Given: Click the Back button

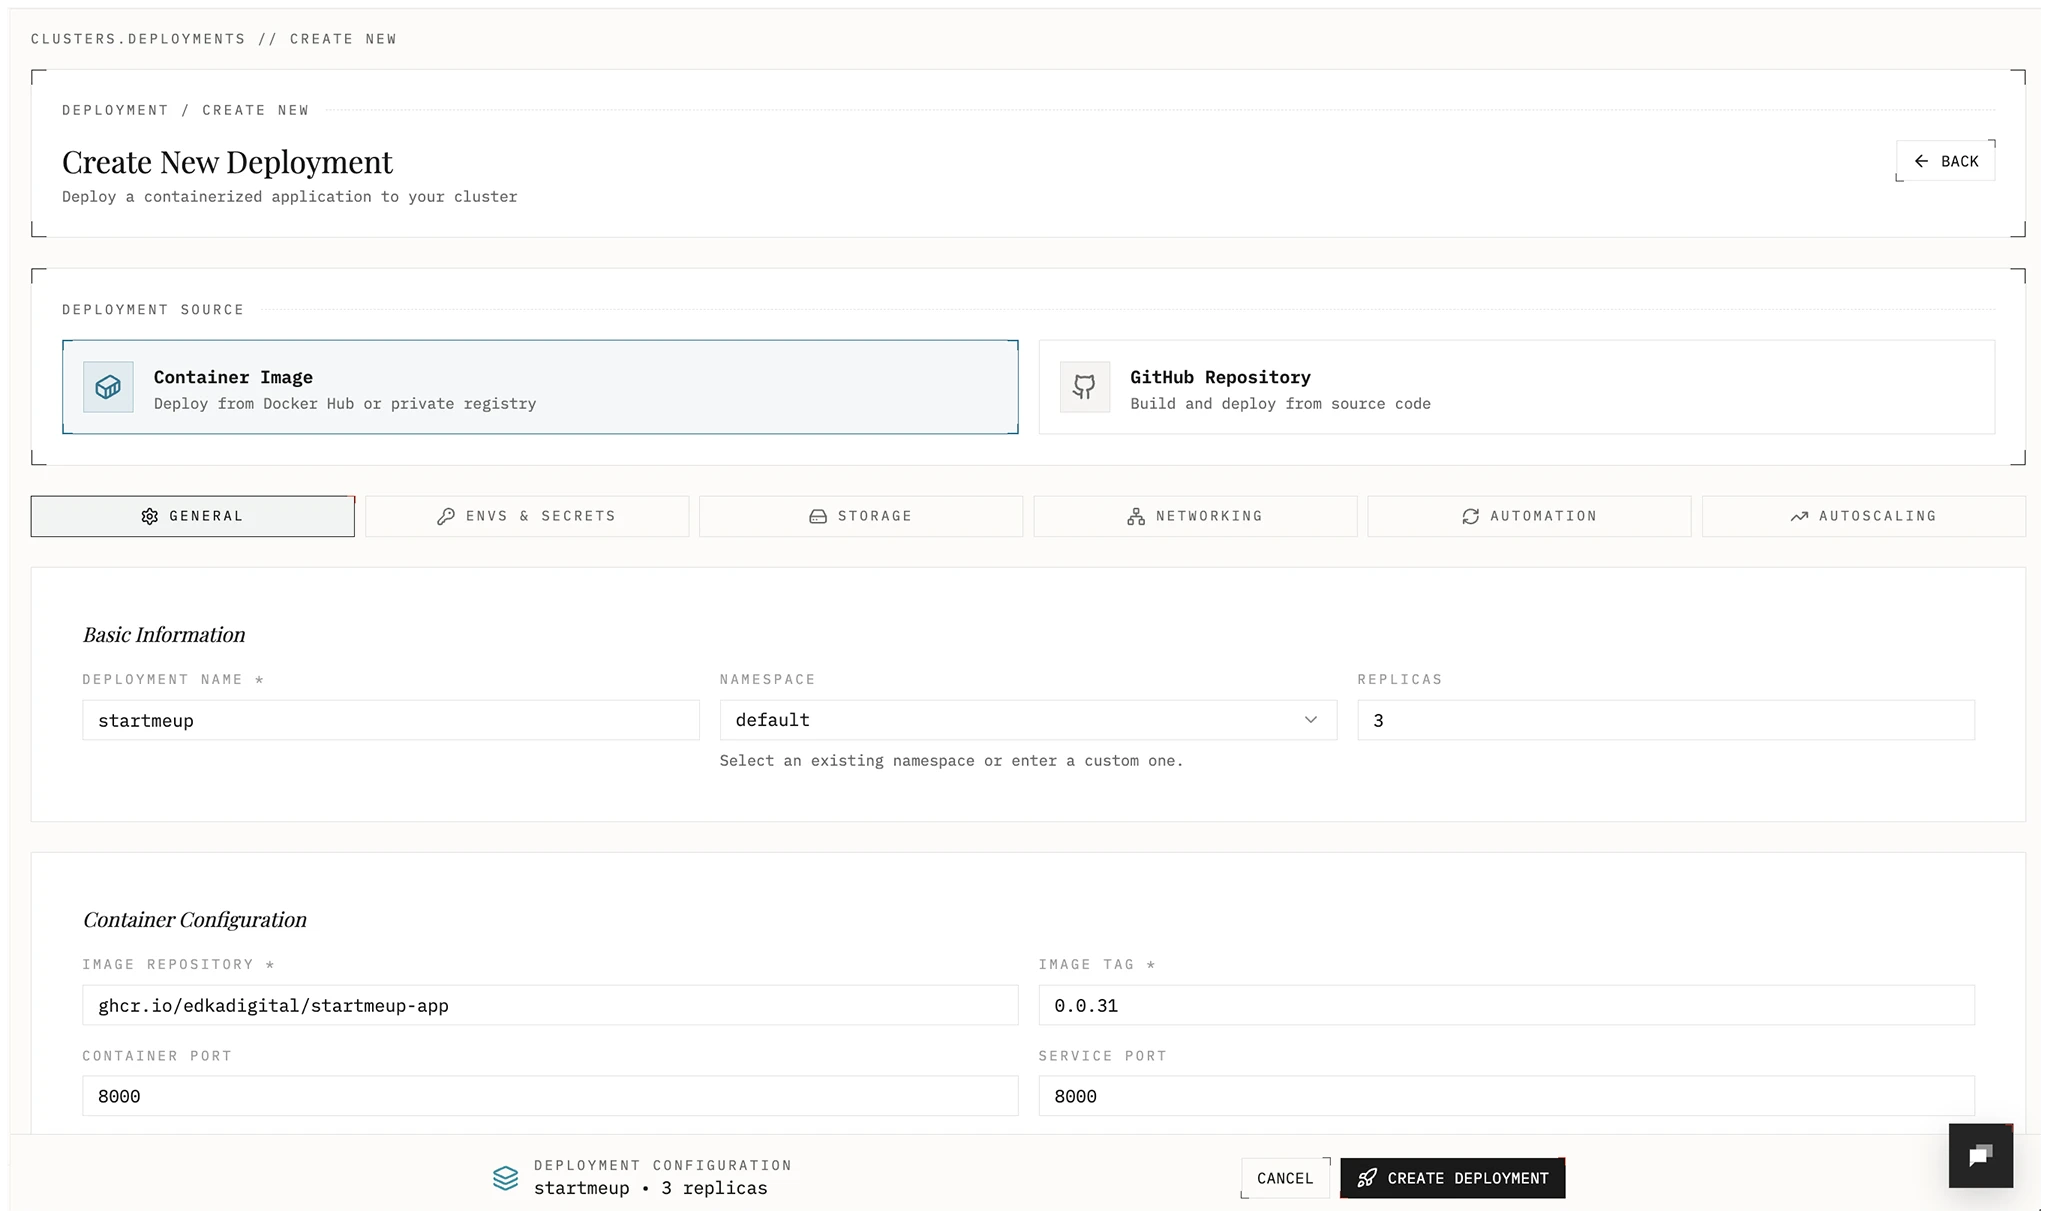Looking at the screenshot, I should (1944, 160).
